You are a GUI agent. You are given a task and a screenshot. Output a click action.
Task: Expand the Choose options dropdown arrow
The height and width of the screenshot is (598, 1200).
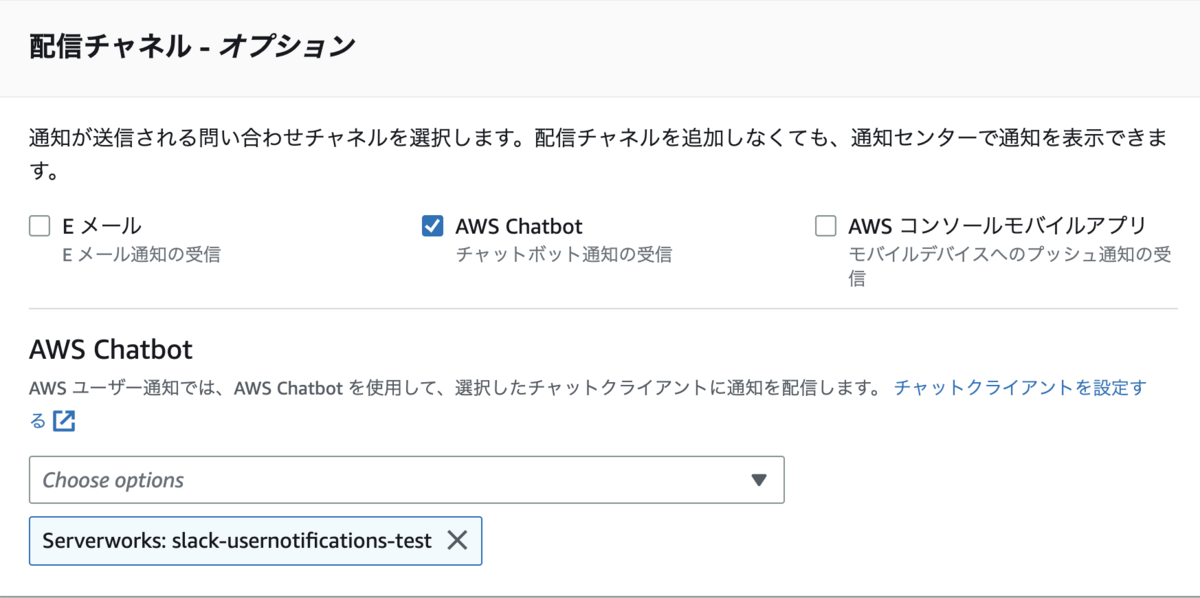759,480
